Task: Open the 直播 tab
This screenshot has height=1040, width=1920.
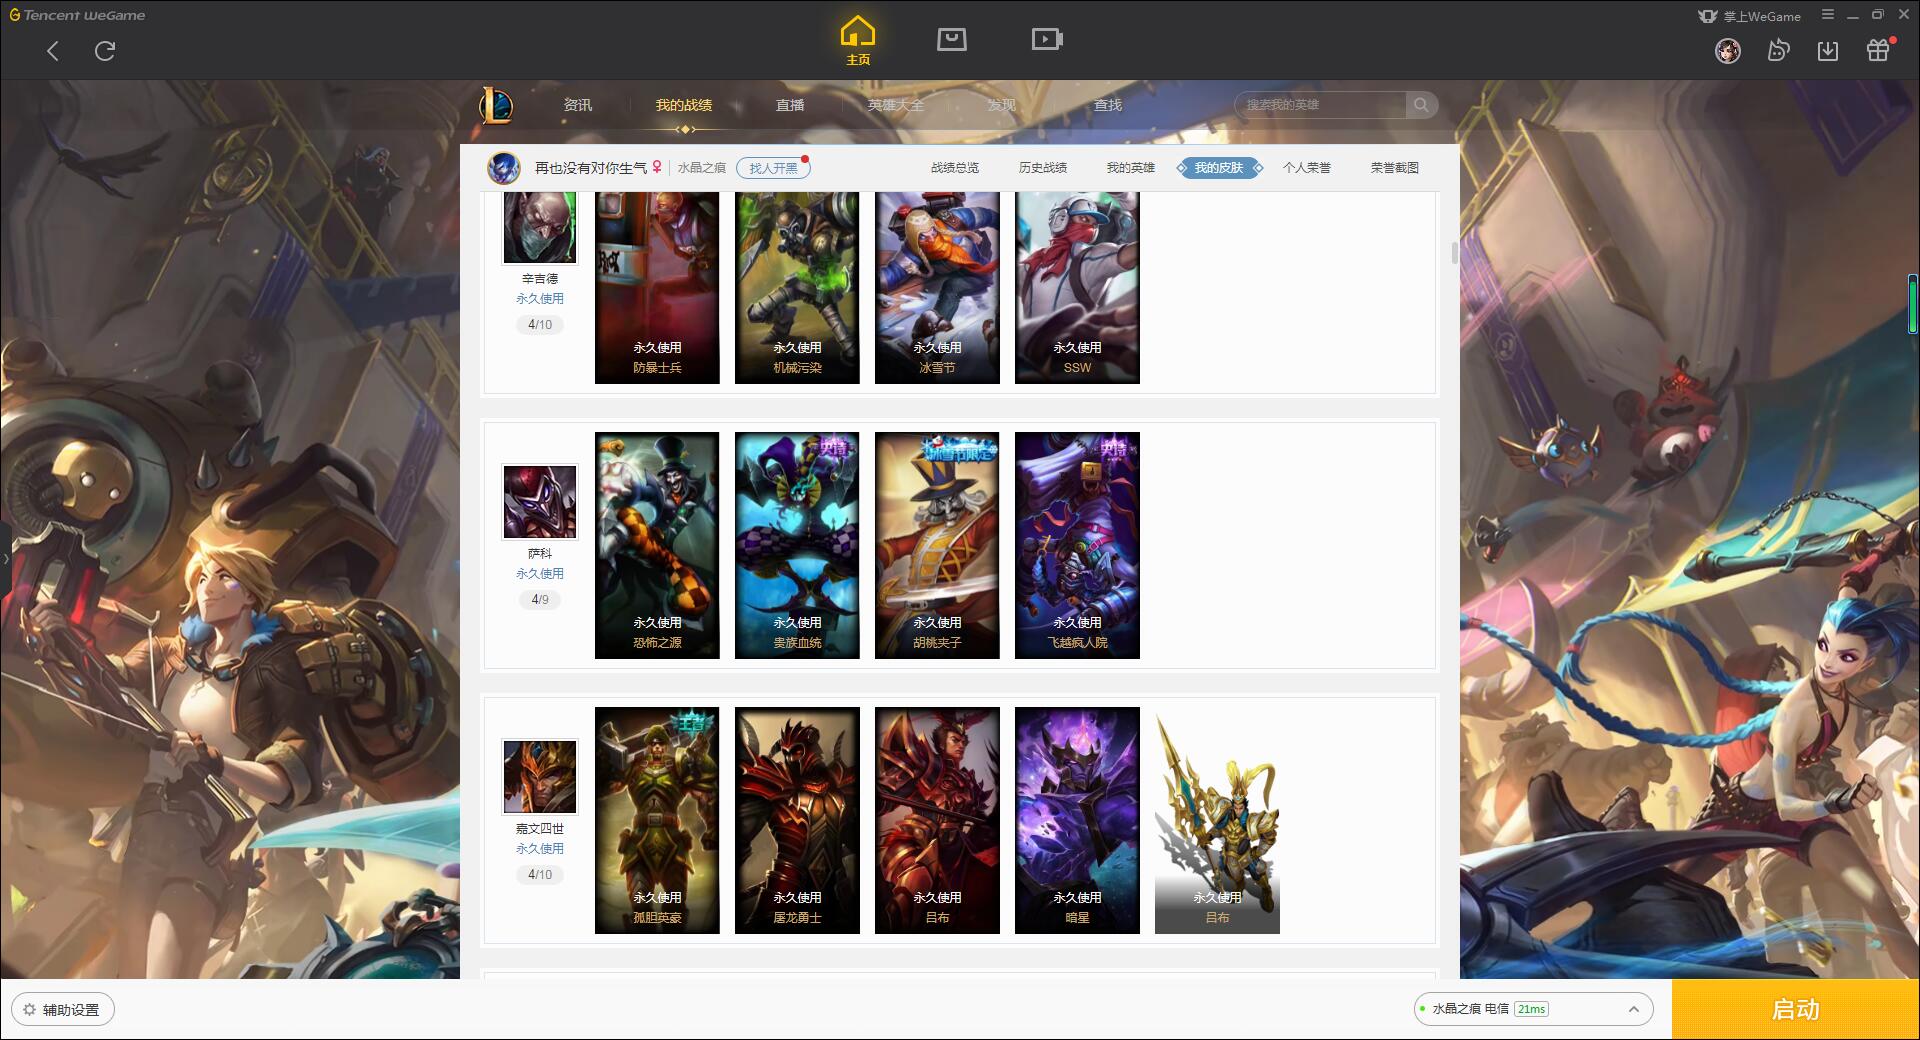Action: point(790,105)
